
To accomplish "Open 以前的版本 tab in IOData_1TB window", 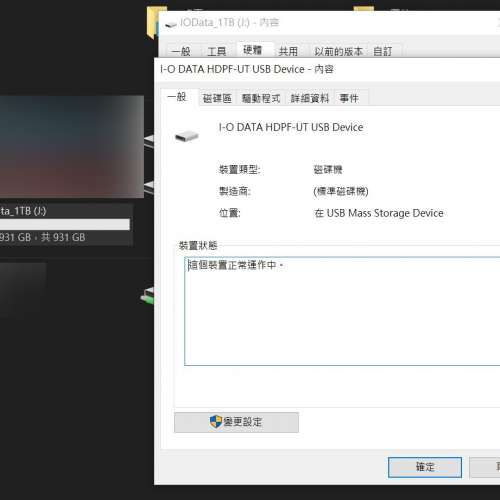I will coord(339,51).
